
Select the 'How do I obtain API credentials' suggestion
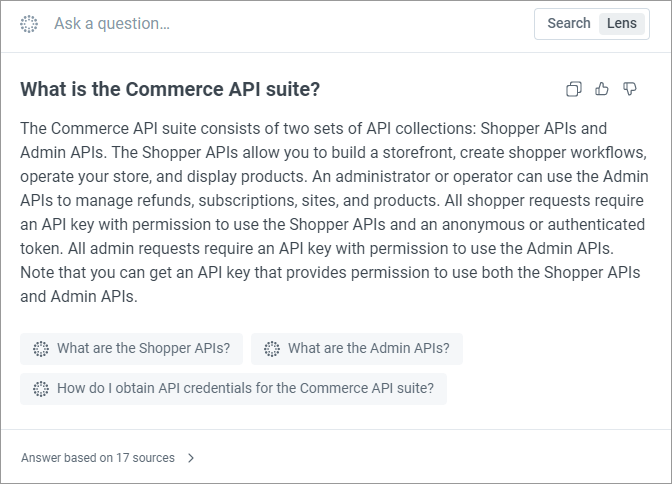[x=233, y=388]
